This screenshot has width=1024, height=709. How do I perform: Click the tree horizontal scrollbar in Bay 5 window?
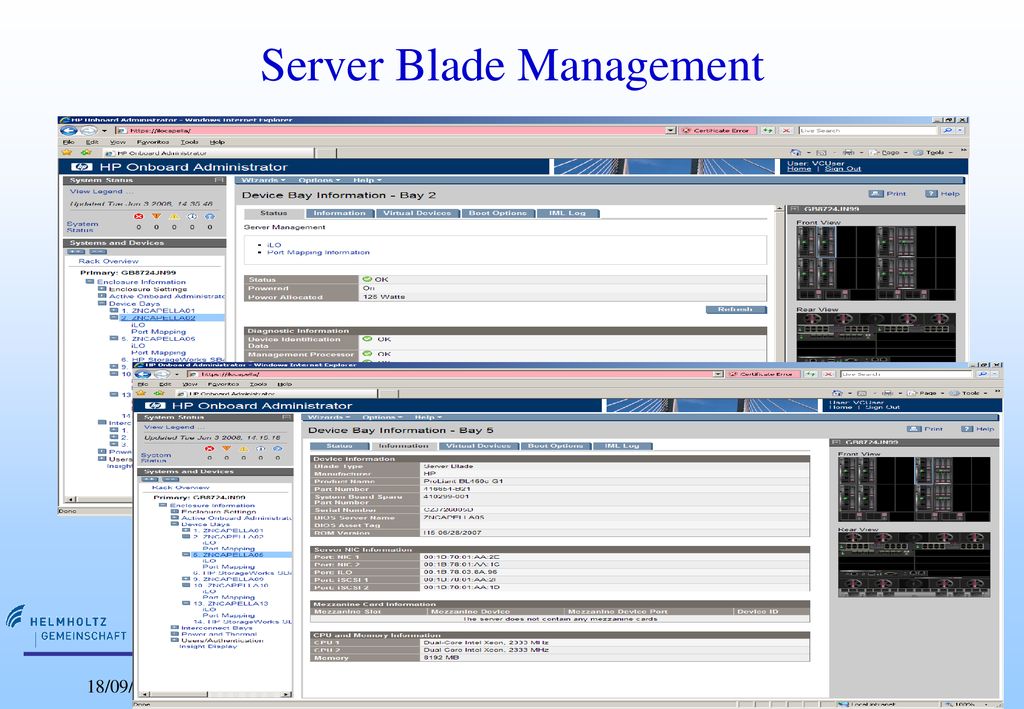pos(216,695)
